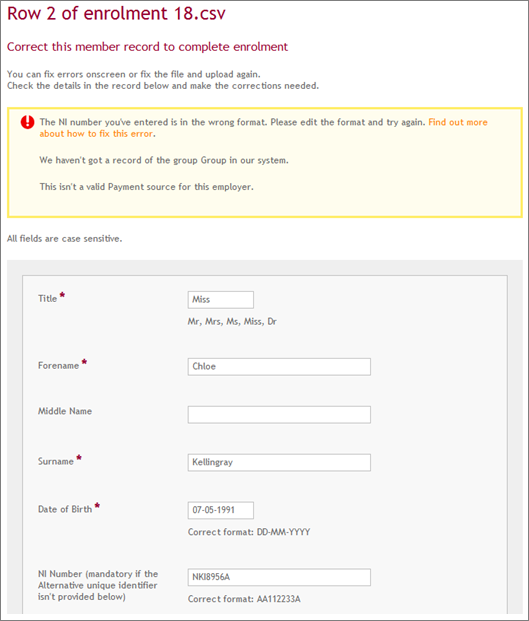Click the Title input containing Miss
The image size is (529, 621).
(x=221, y=300)
